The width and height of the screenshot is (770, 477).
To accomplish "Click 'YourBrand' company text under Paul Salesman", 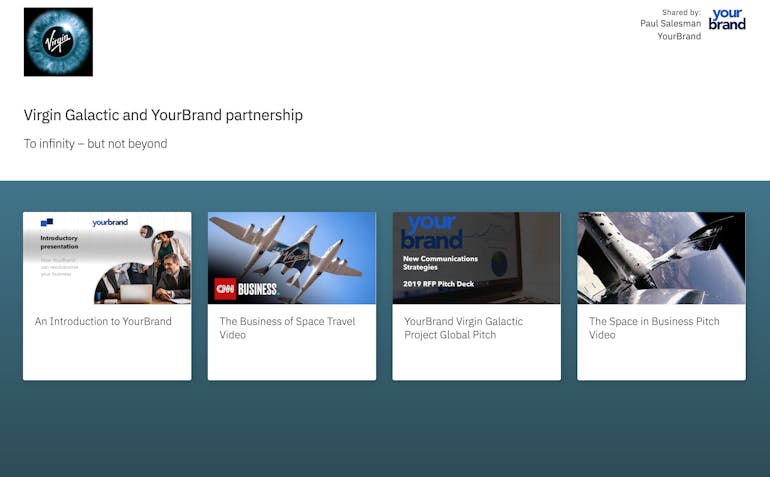I will coord(679,36).
